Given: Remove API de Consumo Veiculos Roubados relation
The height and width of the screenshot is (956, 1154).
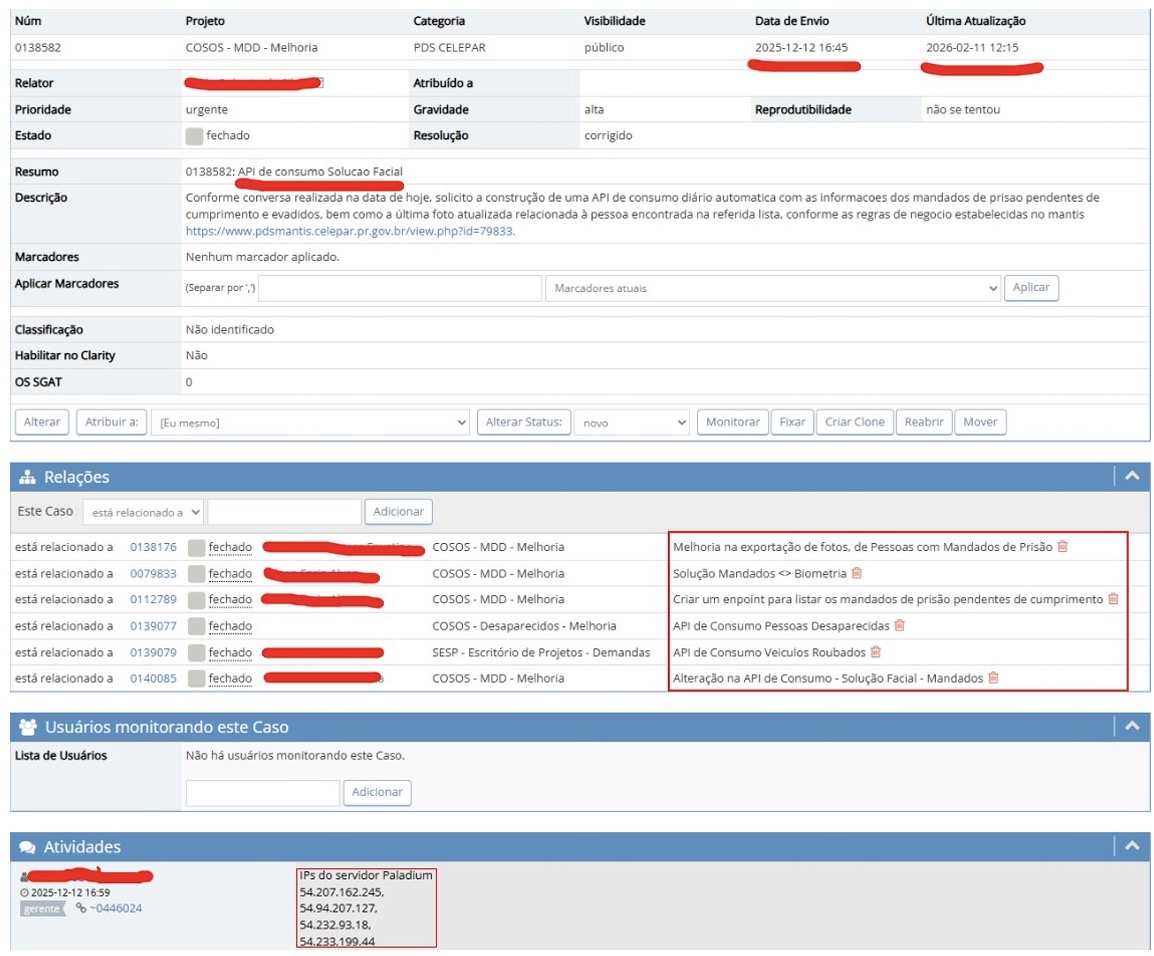Looking at the screenshot, I should coord(875,652).
